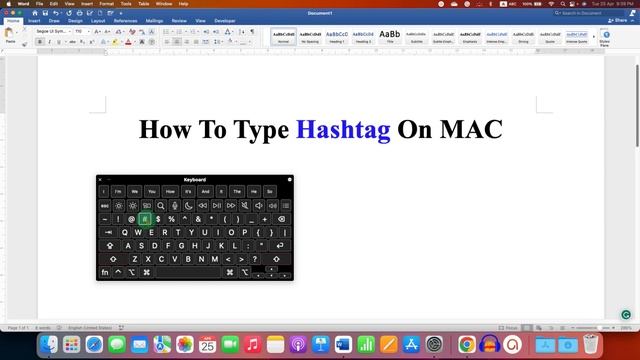Open the Developer tab
This screenshot has height=360, width=640.
click(225, 21)
